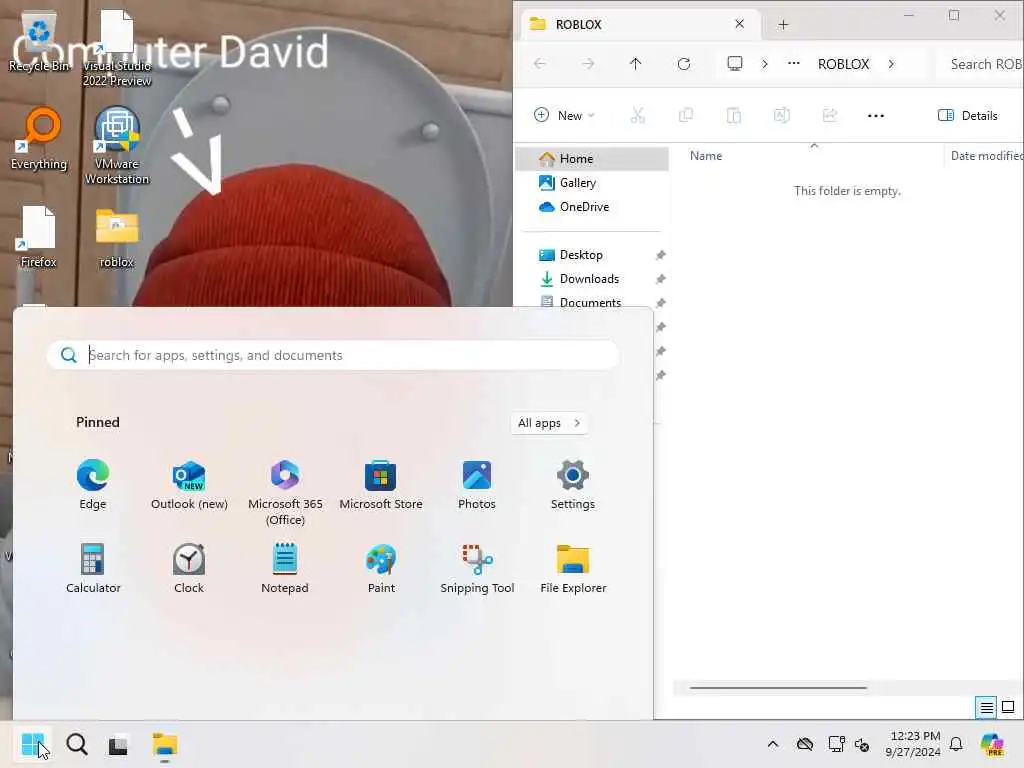Select Firefox desktop shortcut
Viewport: 1024px width, 768px height.
click(39, 238)
